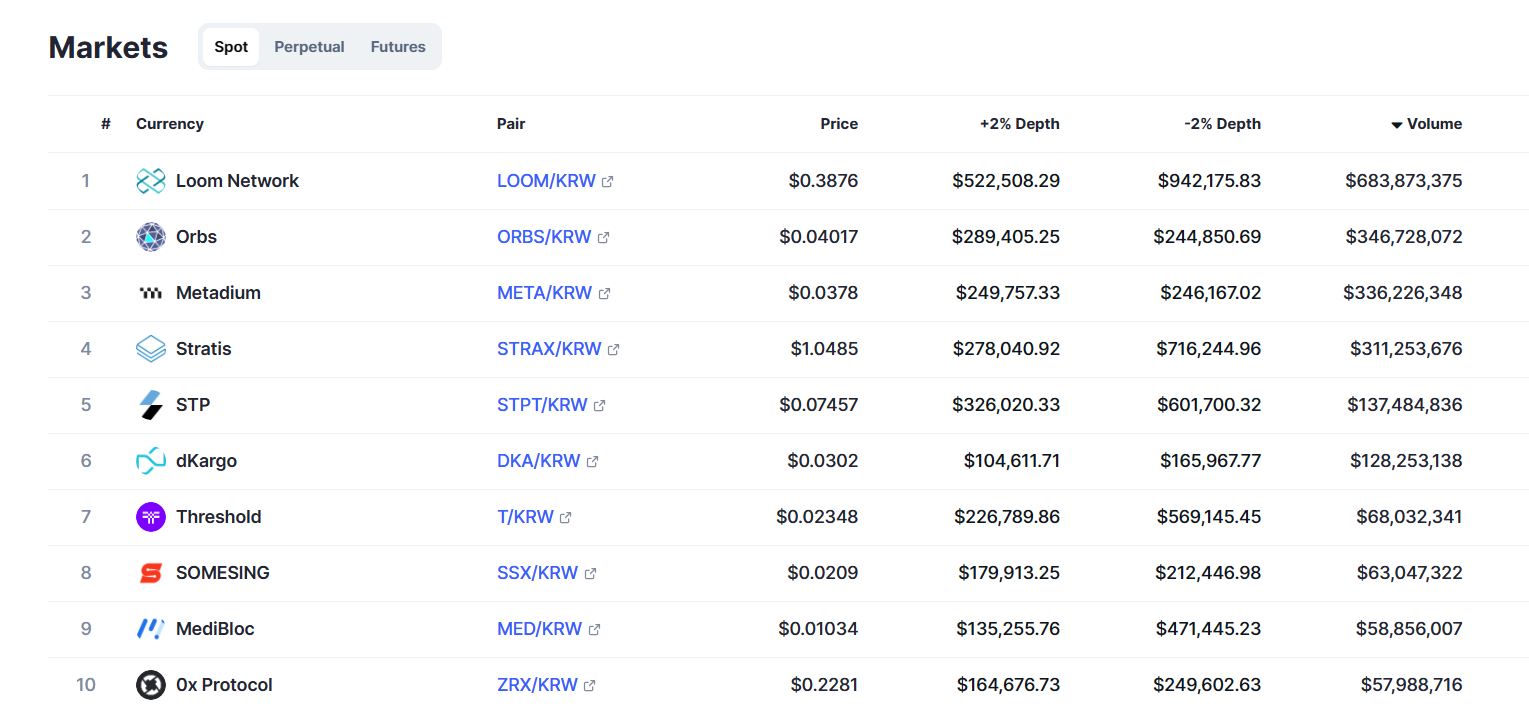Viewport: 1529px width, 713px height.
Task: Click the purple Threshold logo
Action: pos(151,517)
